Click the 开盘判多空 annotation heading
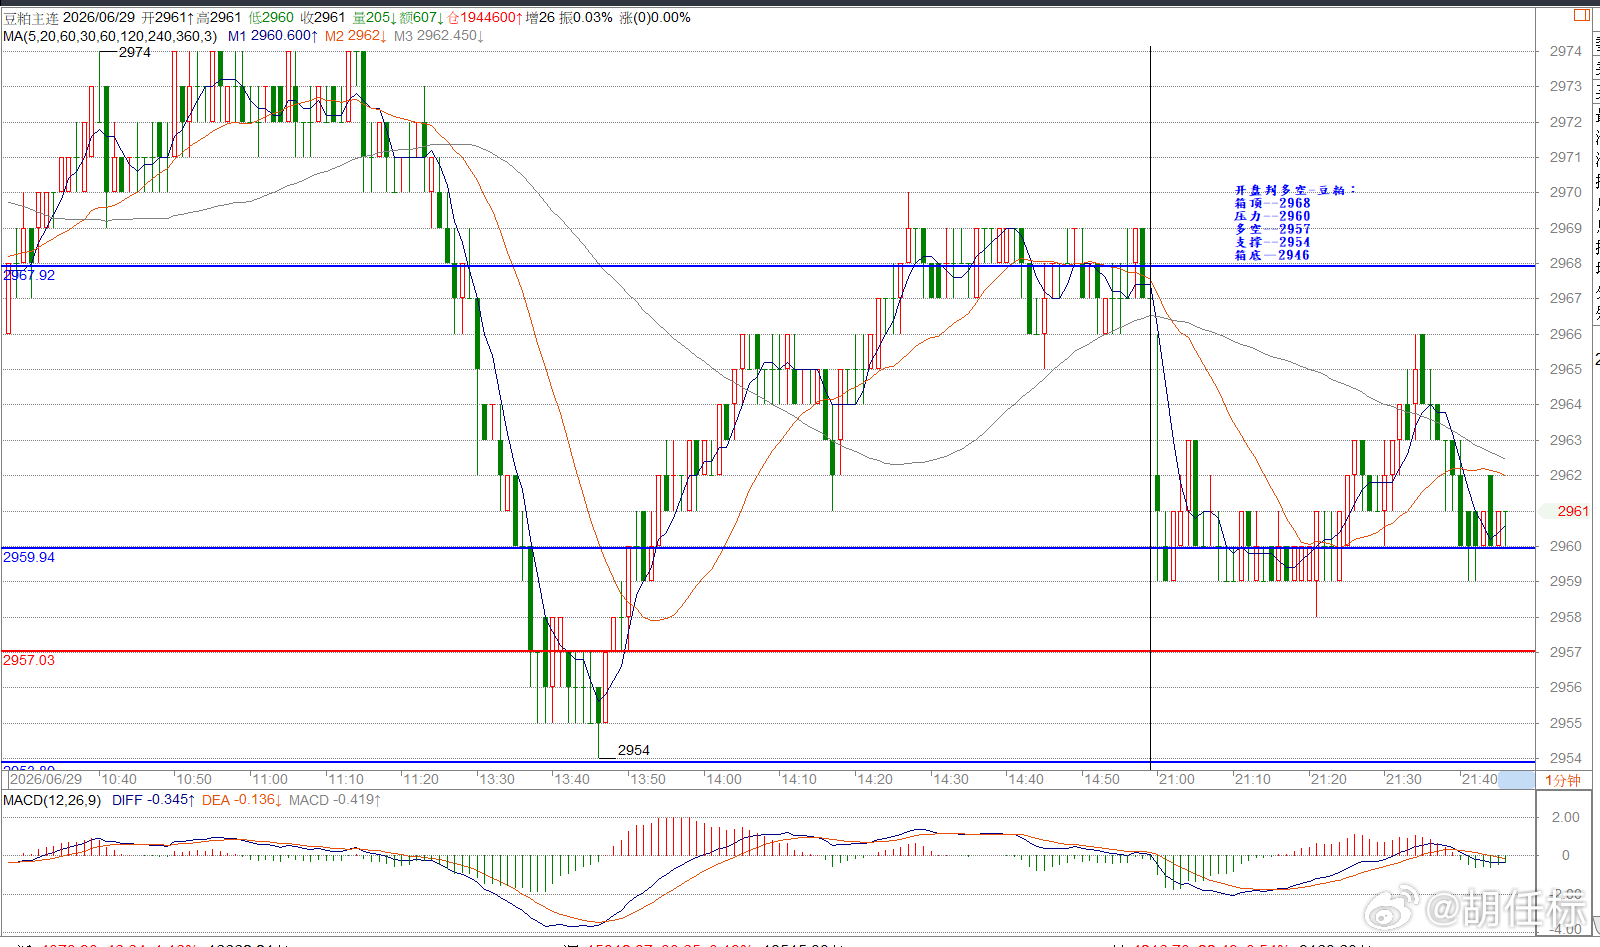 [x=1295, y=190]
